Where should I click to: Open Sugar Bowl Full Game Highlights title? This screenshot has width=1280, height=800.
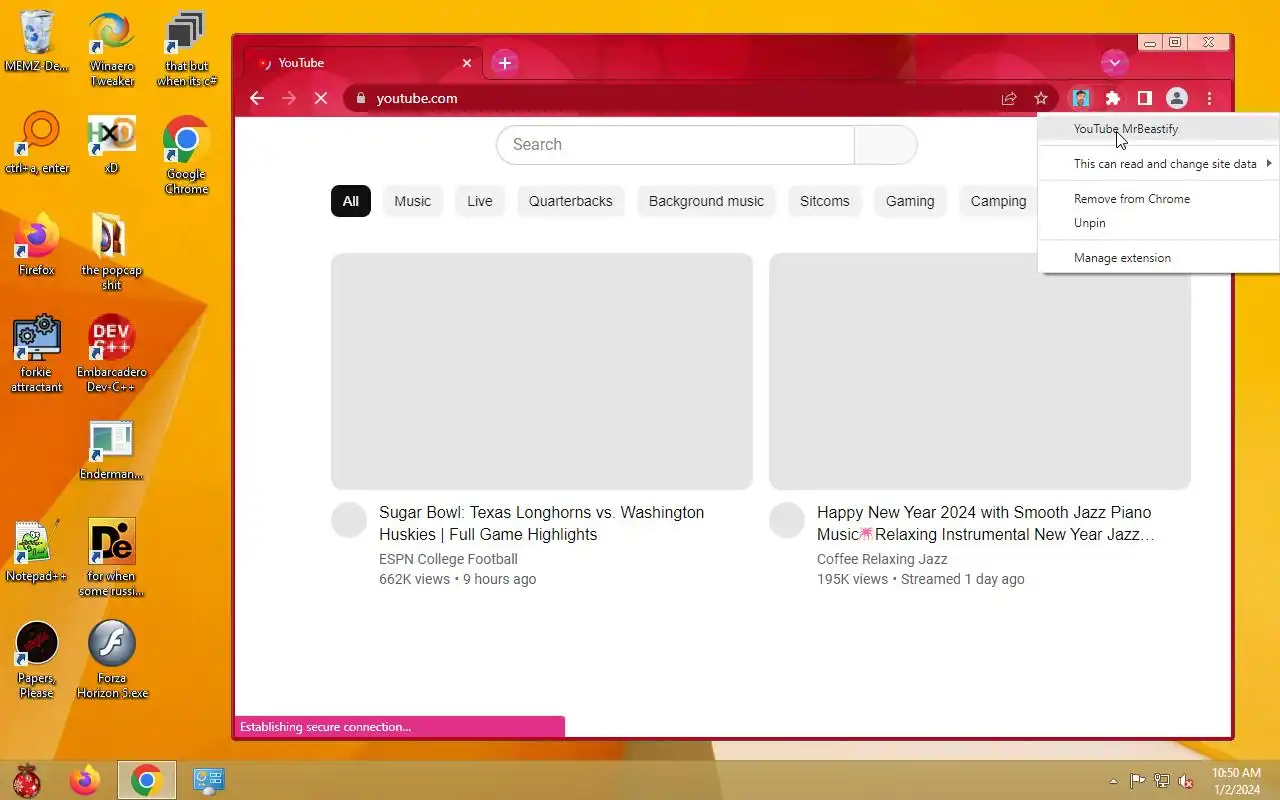[x=542, y=523]
